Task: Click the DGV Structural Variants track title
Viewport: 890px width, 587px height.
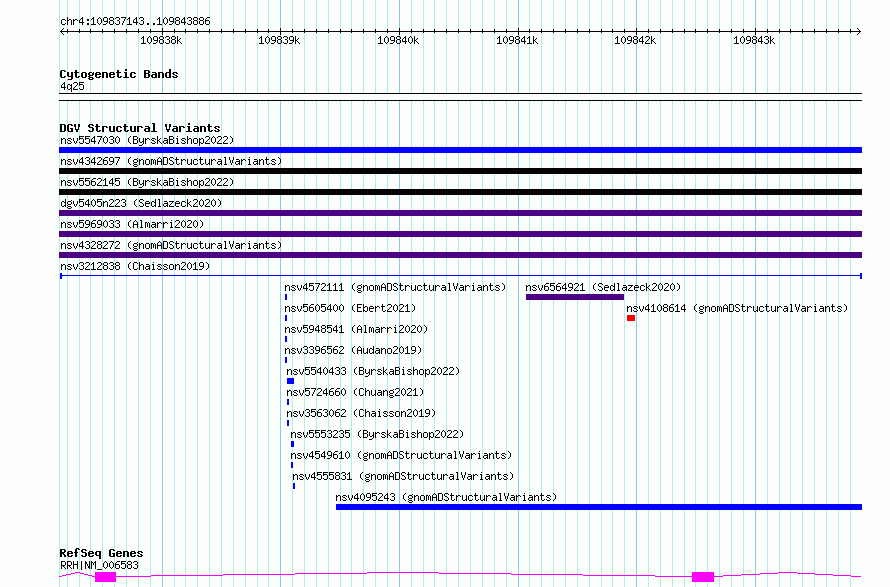Action: pos(140,128)
